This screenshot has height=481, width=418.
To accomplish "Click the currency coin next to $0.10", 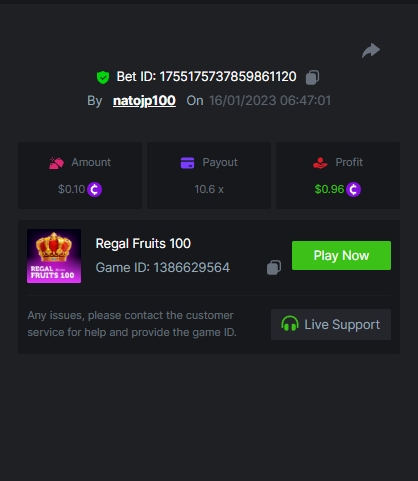I will 94,190.
